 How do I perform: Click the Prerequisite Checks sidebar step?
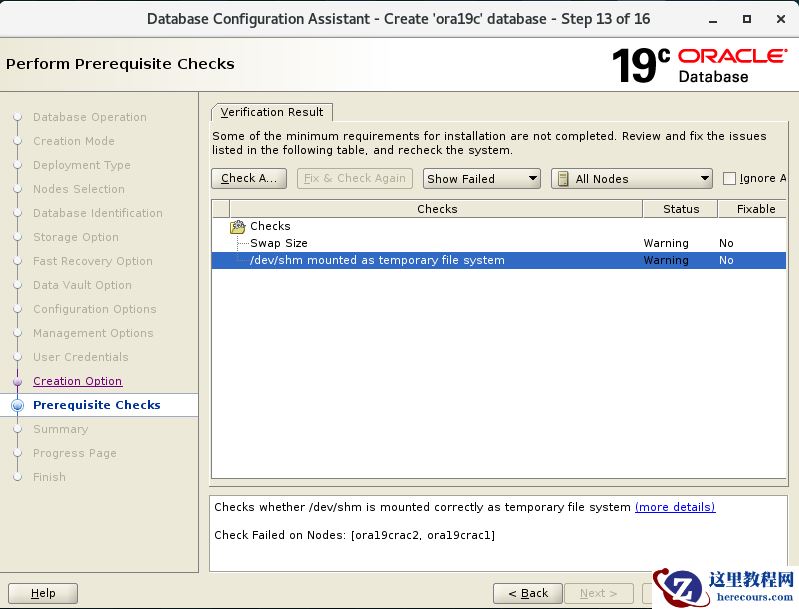coord(97,405)
